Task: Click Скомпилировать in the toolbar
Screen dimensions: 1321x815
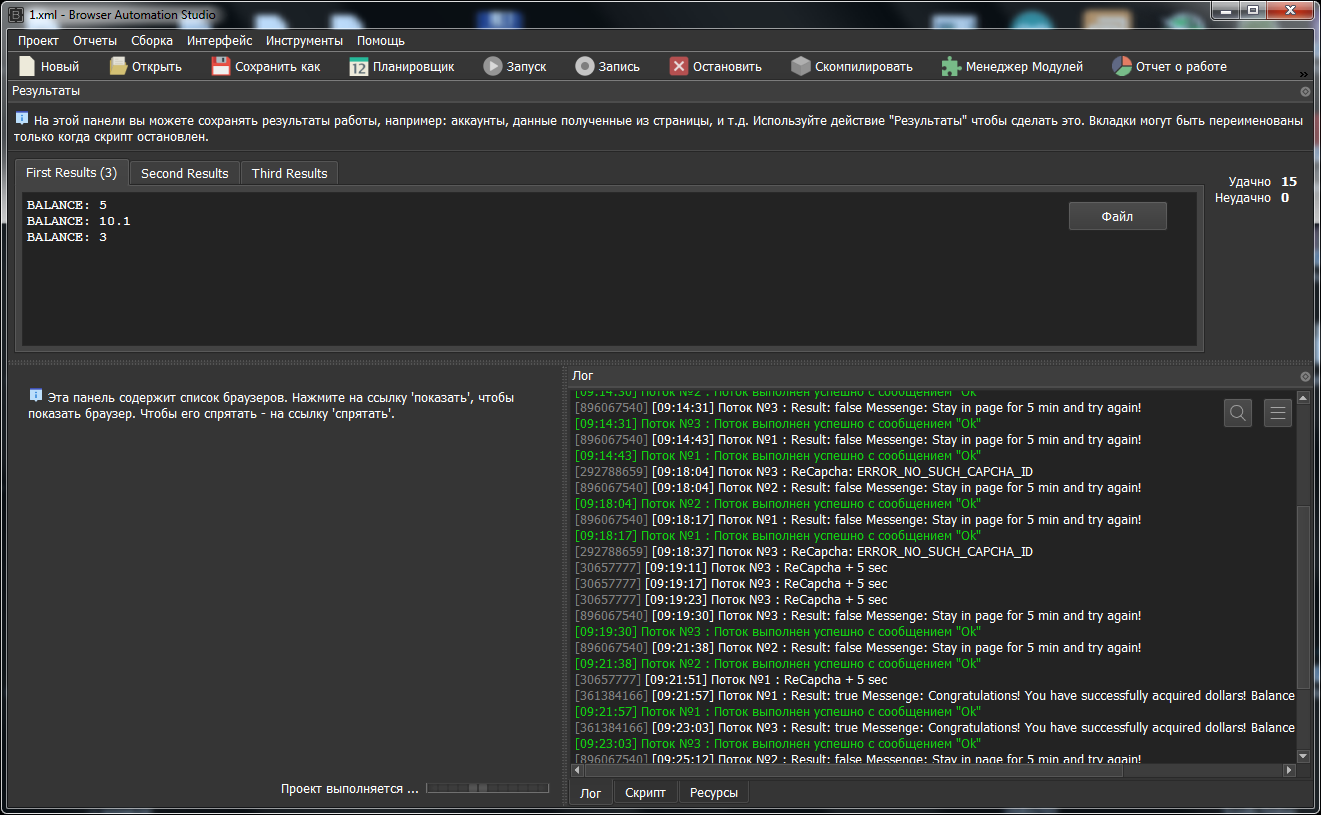Action: 852,66
